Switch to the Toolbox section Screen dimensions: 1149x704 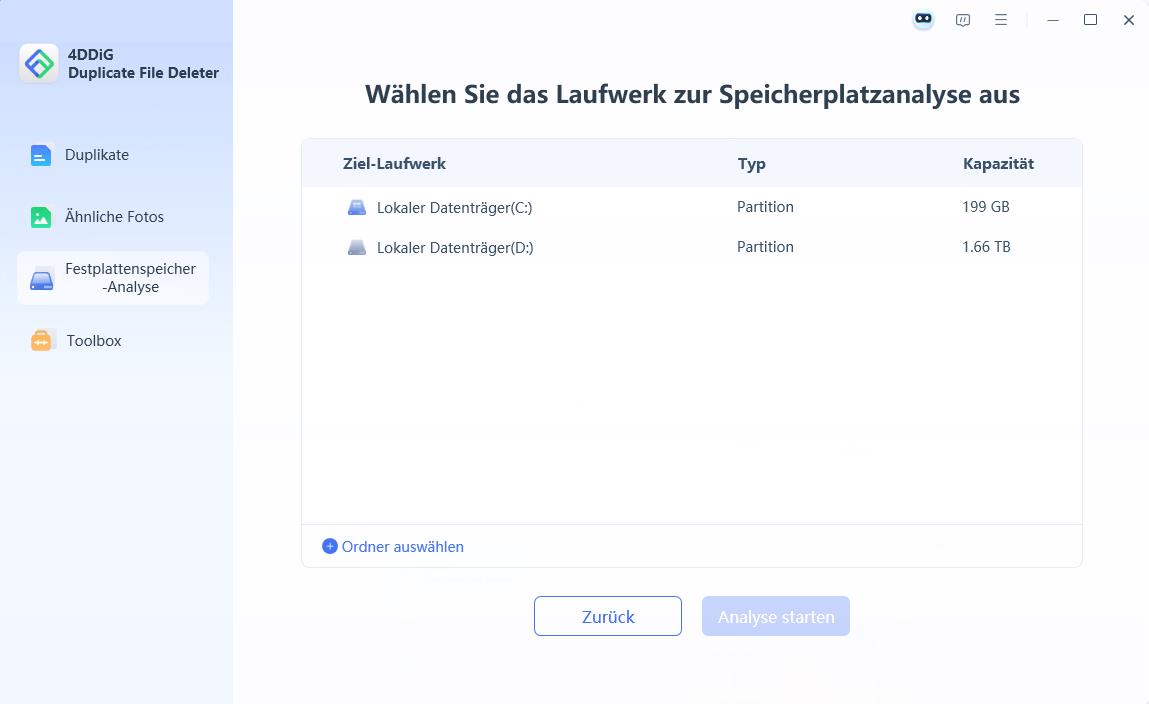(x=95, y=340)
